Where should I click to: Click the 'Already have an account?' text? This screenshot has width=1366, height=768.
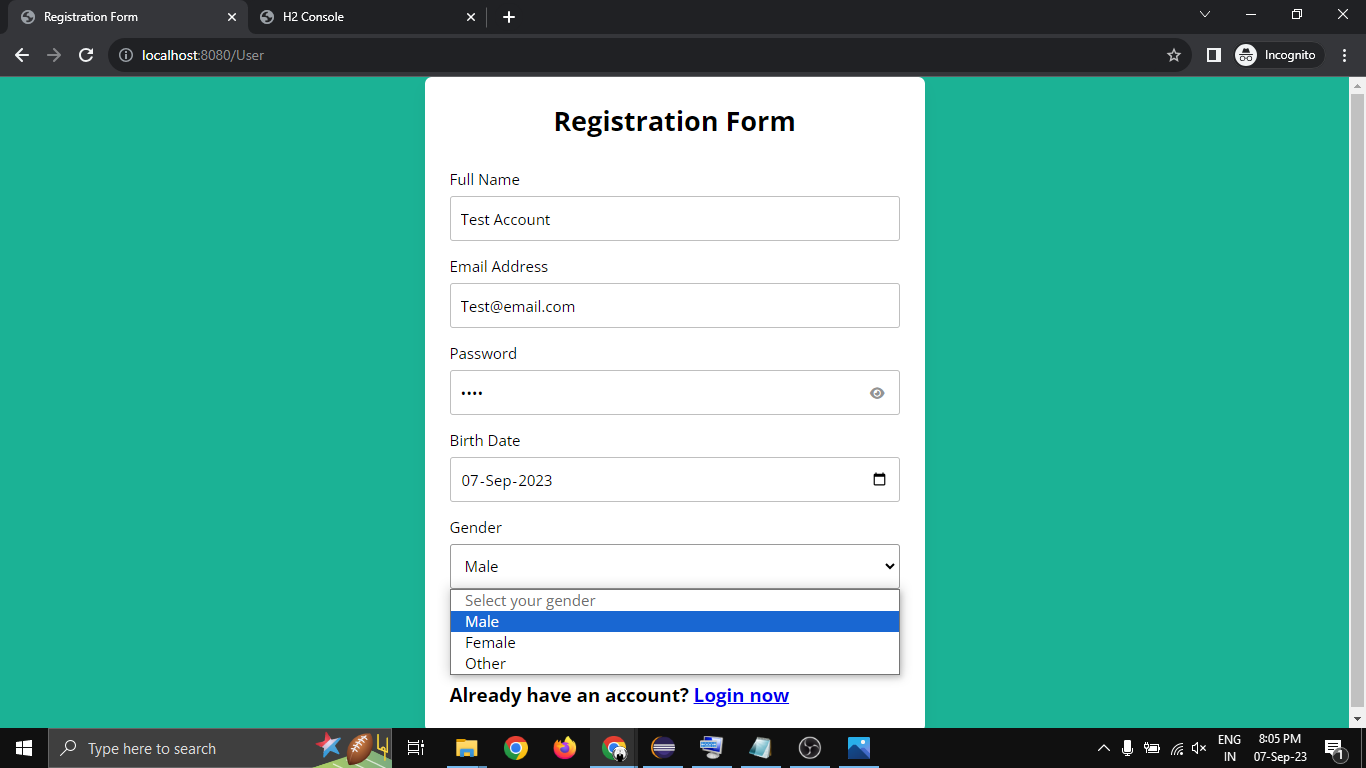coord(569,695)
